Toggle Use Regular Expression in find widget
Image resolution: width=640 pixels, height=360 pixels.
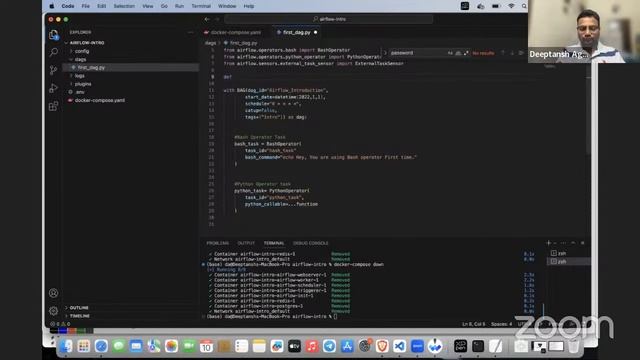466,53
